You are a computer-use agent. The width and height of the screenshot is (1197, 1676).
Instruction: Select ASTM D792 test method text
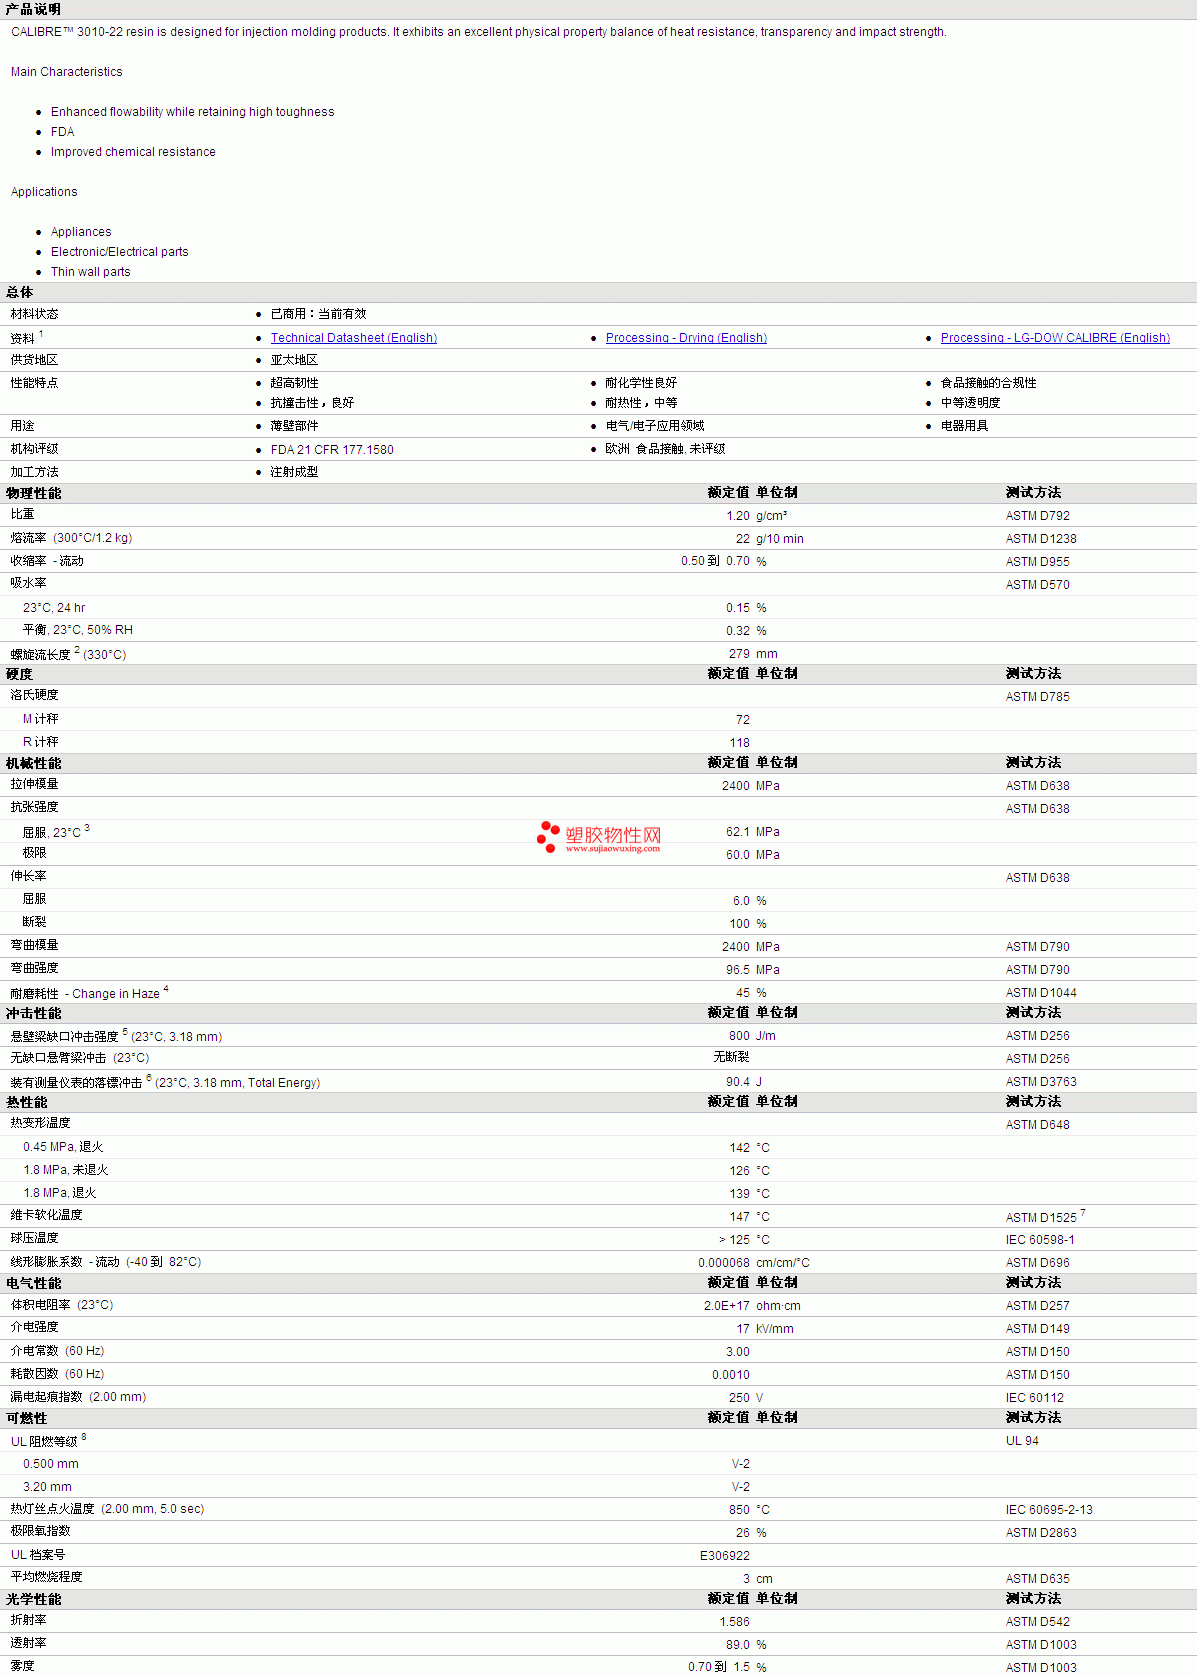(x=1038, y=516)
